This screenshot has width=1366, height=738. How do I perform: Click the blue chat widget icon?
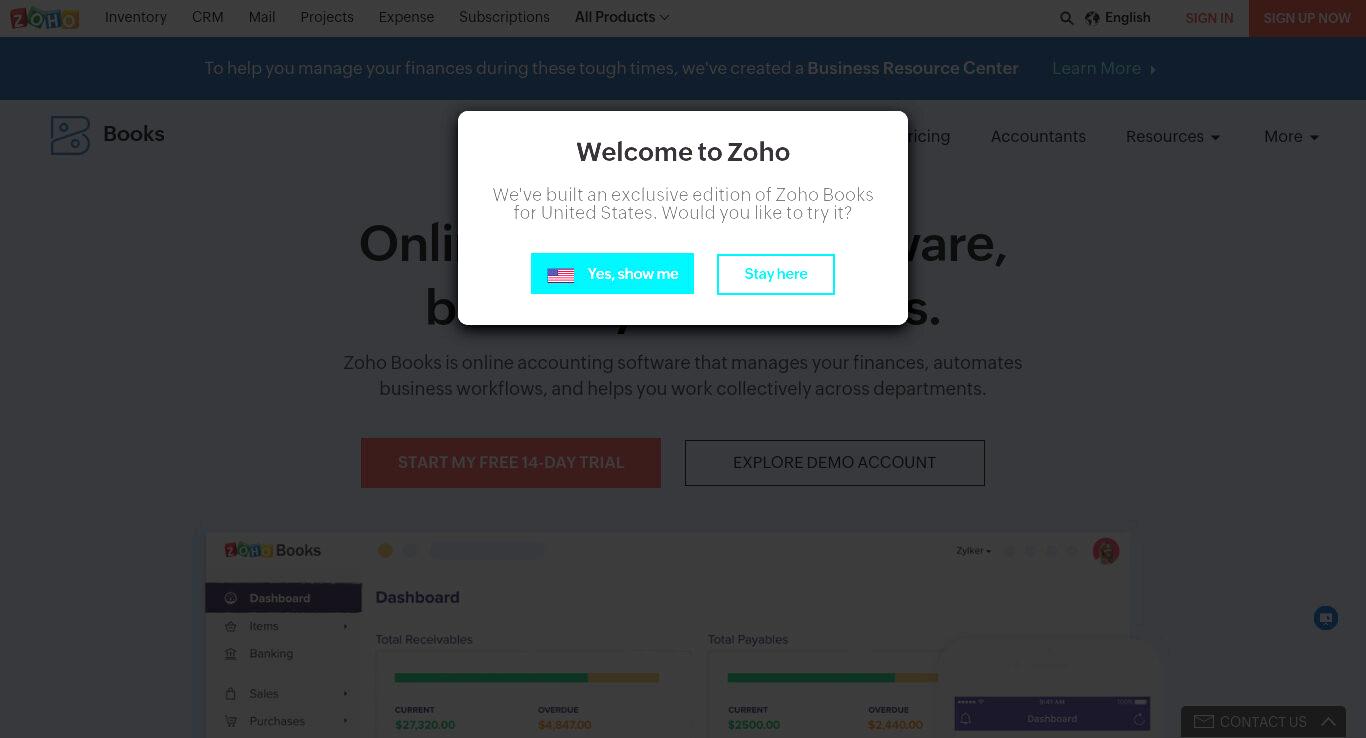coord(1326,618)
